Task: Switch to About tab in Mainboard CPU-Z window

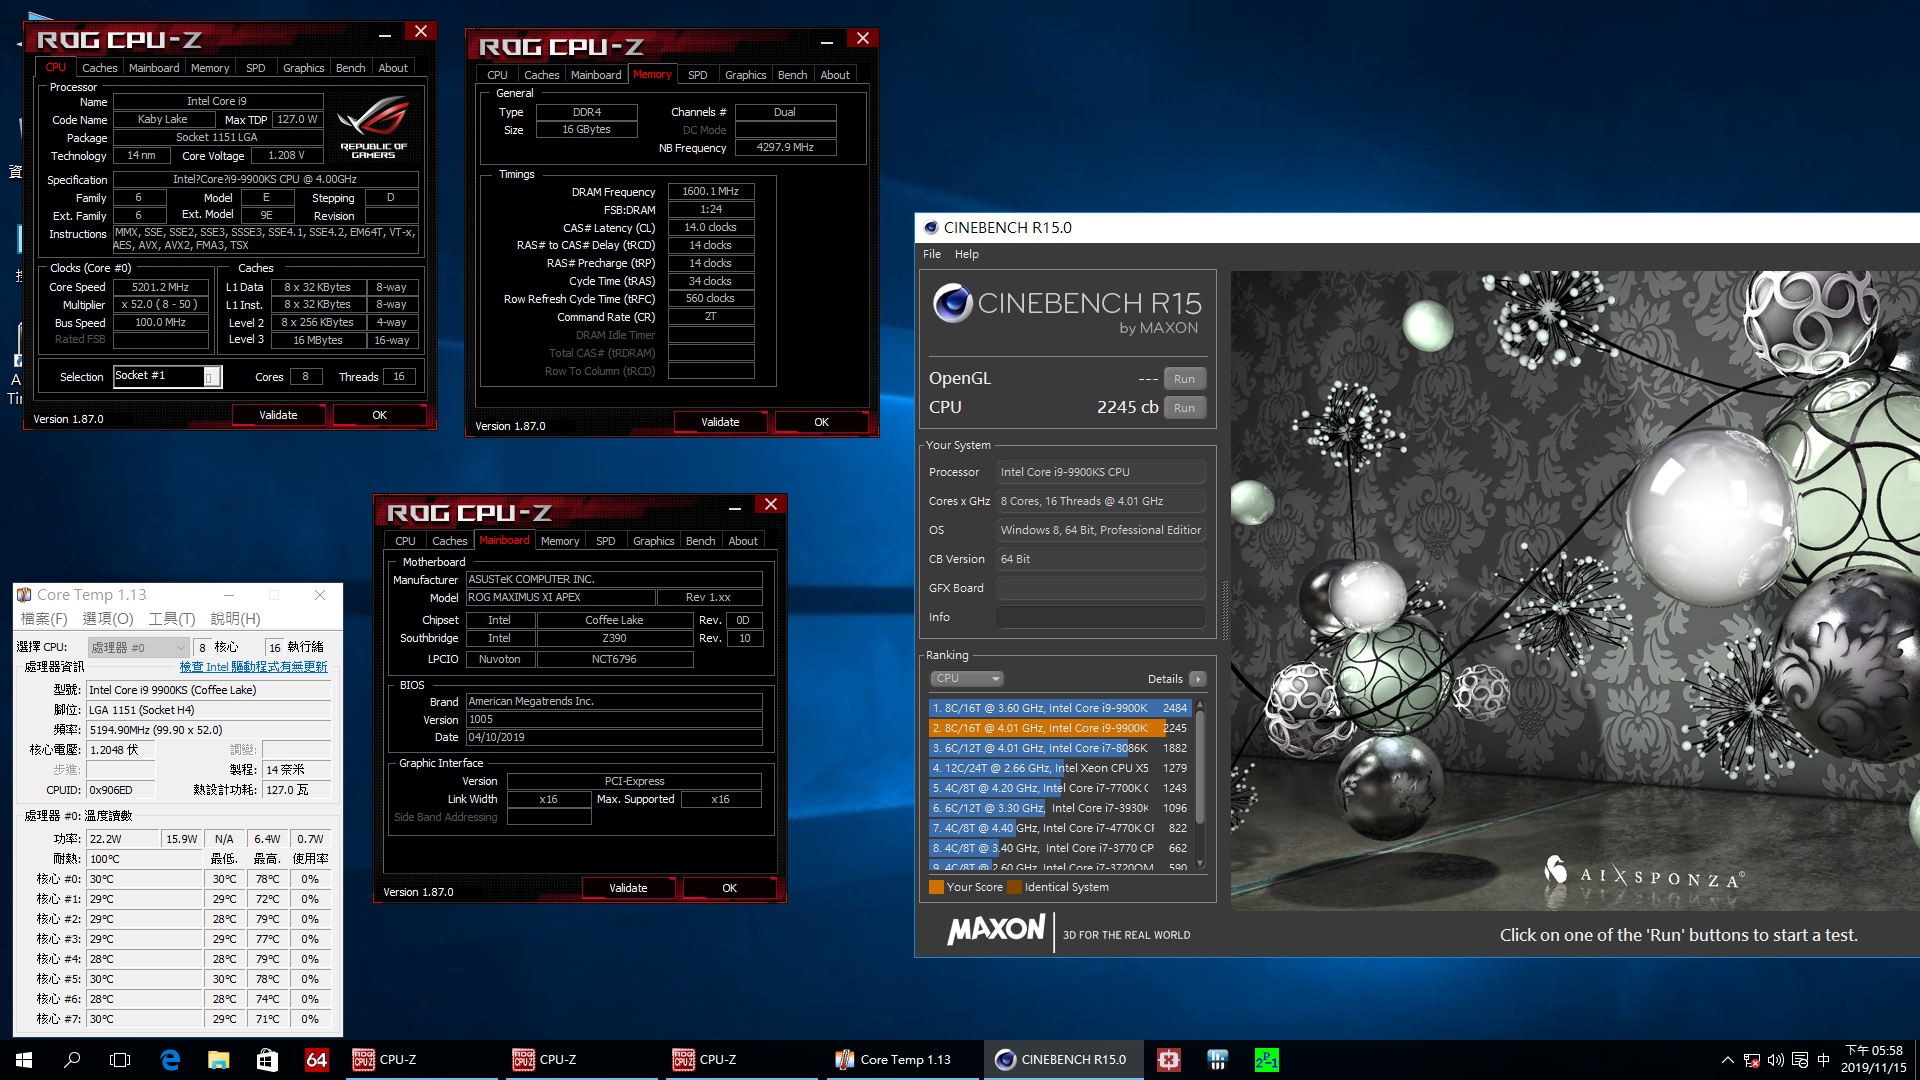Action: (x=743, y=541)
